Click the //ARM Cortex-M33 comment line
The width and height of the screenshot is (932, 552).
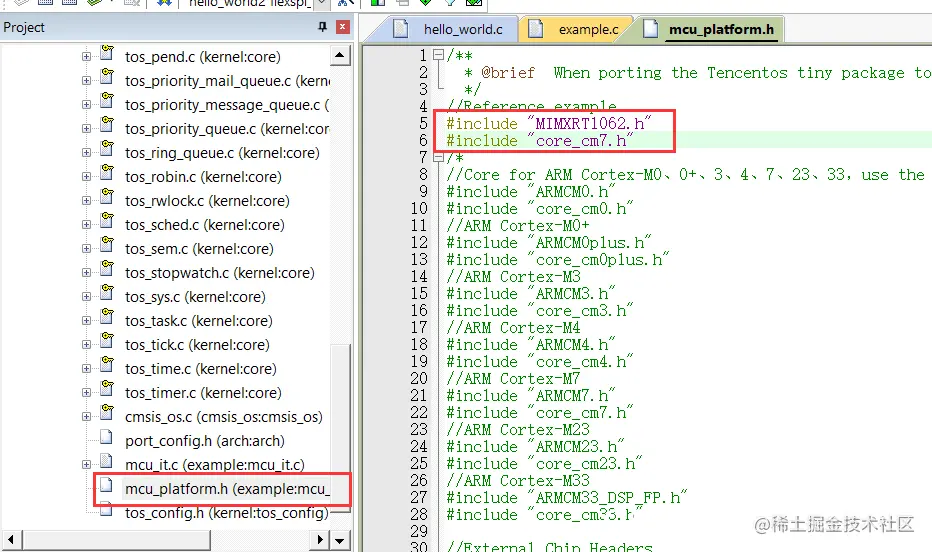click(518, 481)
